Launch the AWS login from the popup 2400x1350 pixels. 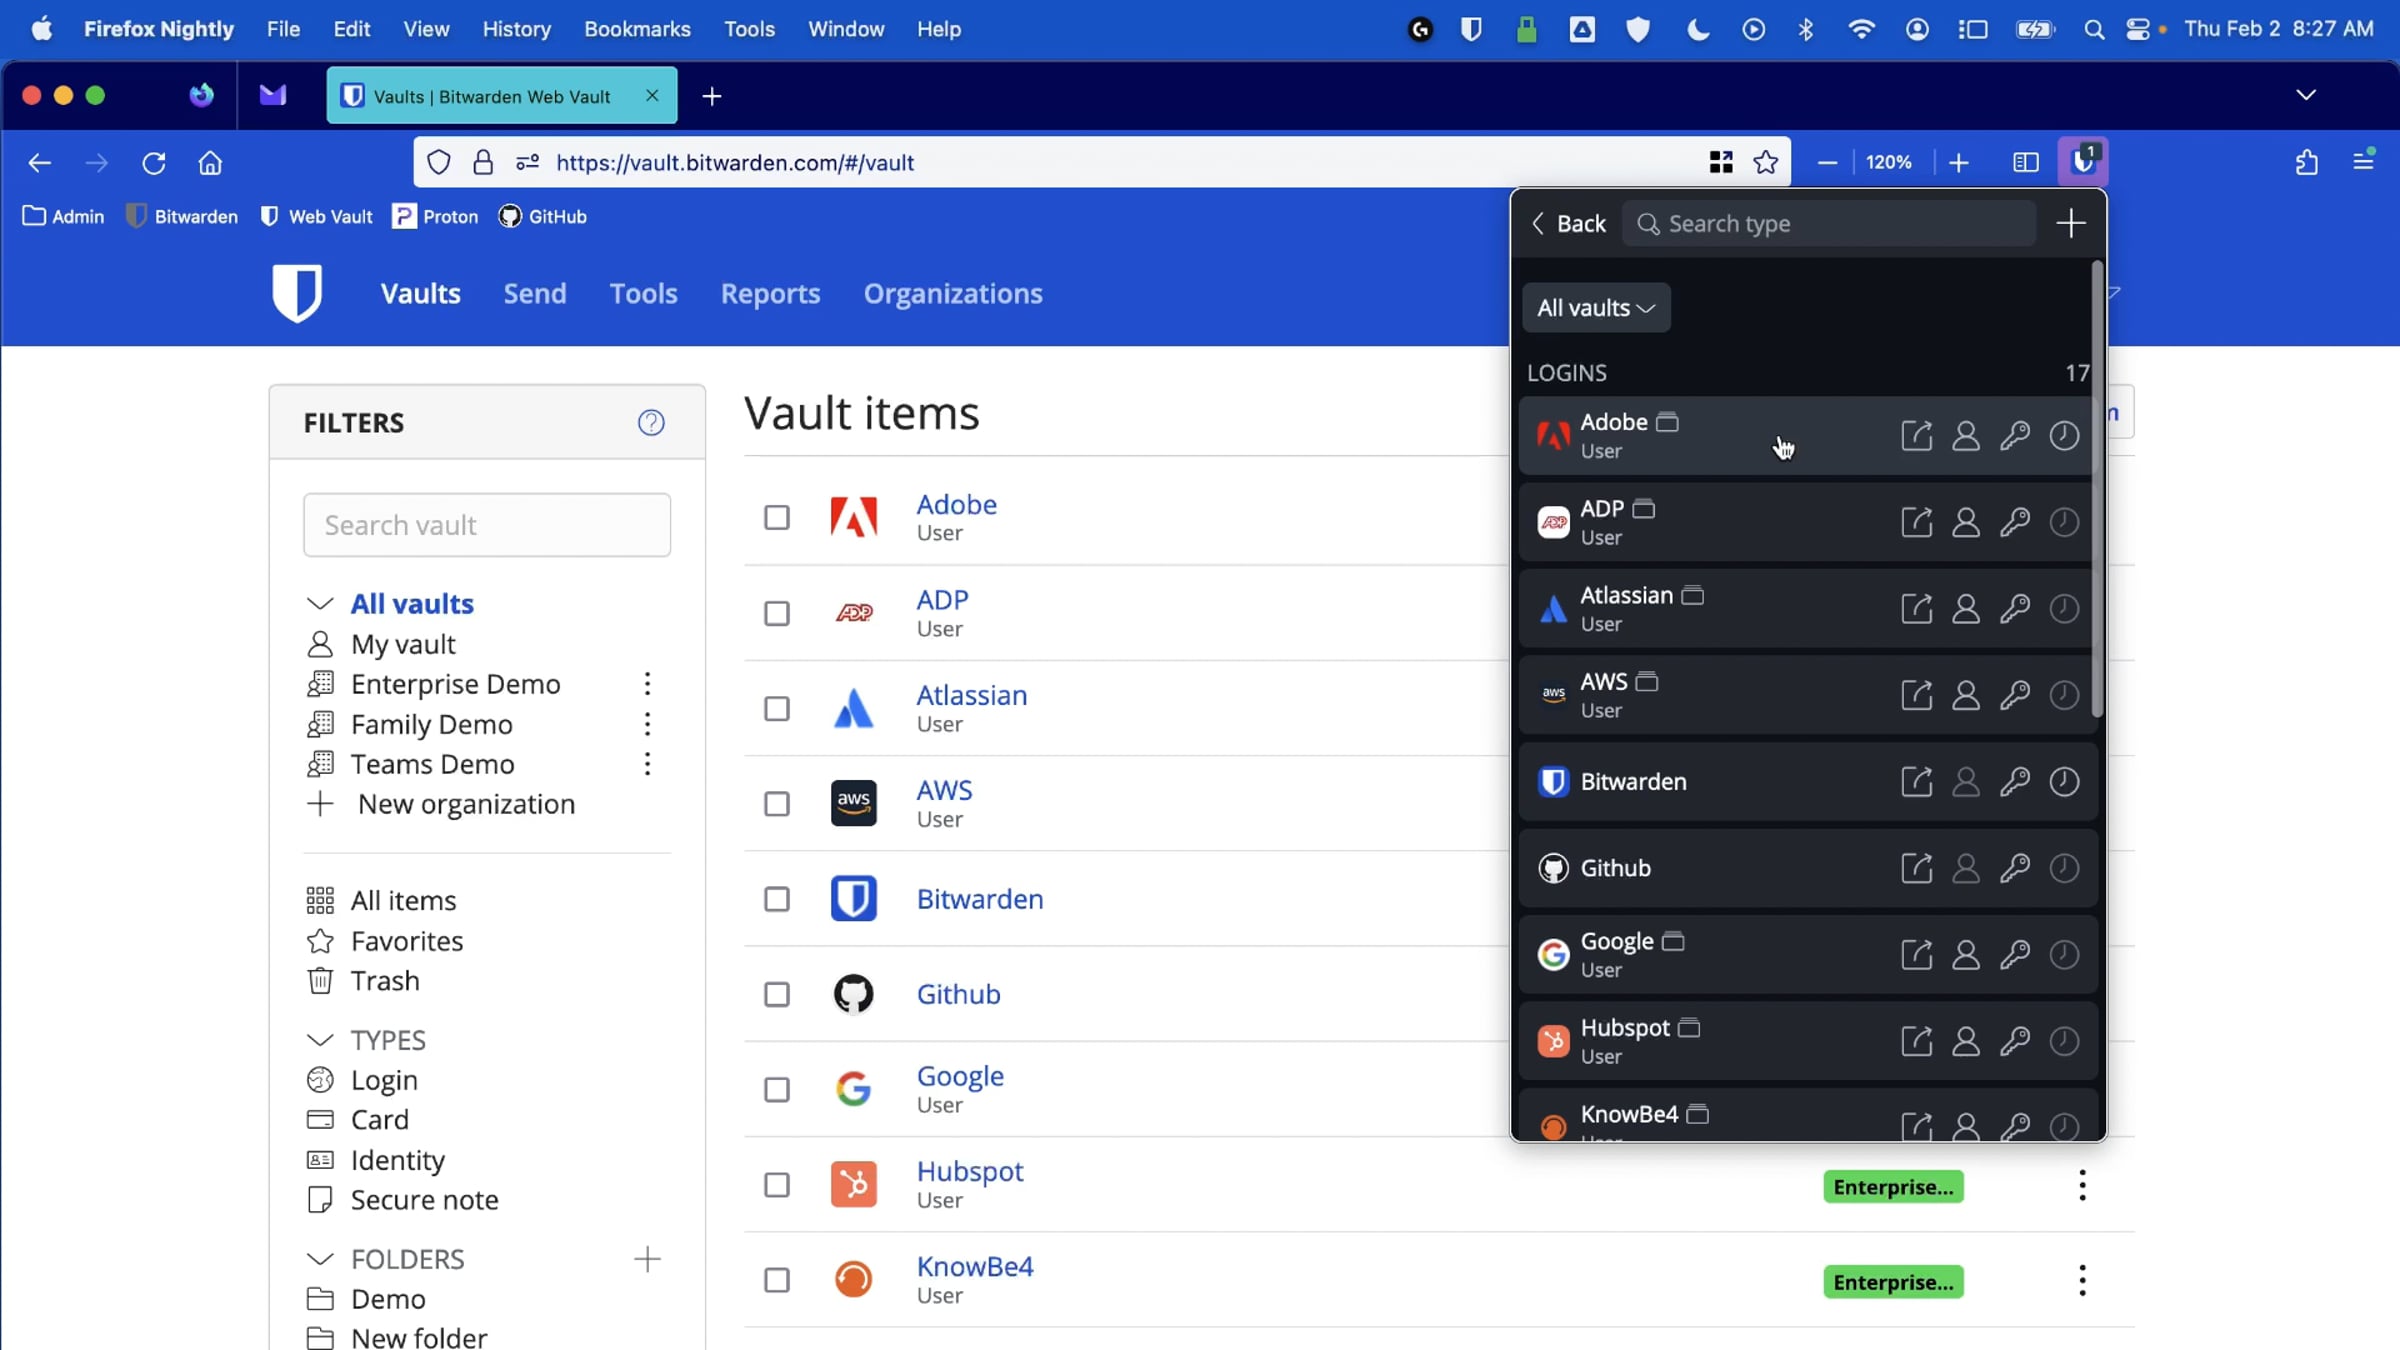coord(1916,695)
